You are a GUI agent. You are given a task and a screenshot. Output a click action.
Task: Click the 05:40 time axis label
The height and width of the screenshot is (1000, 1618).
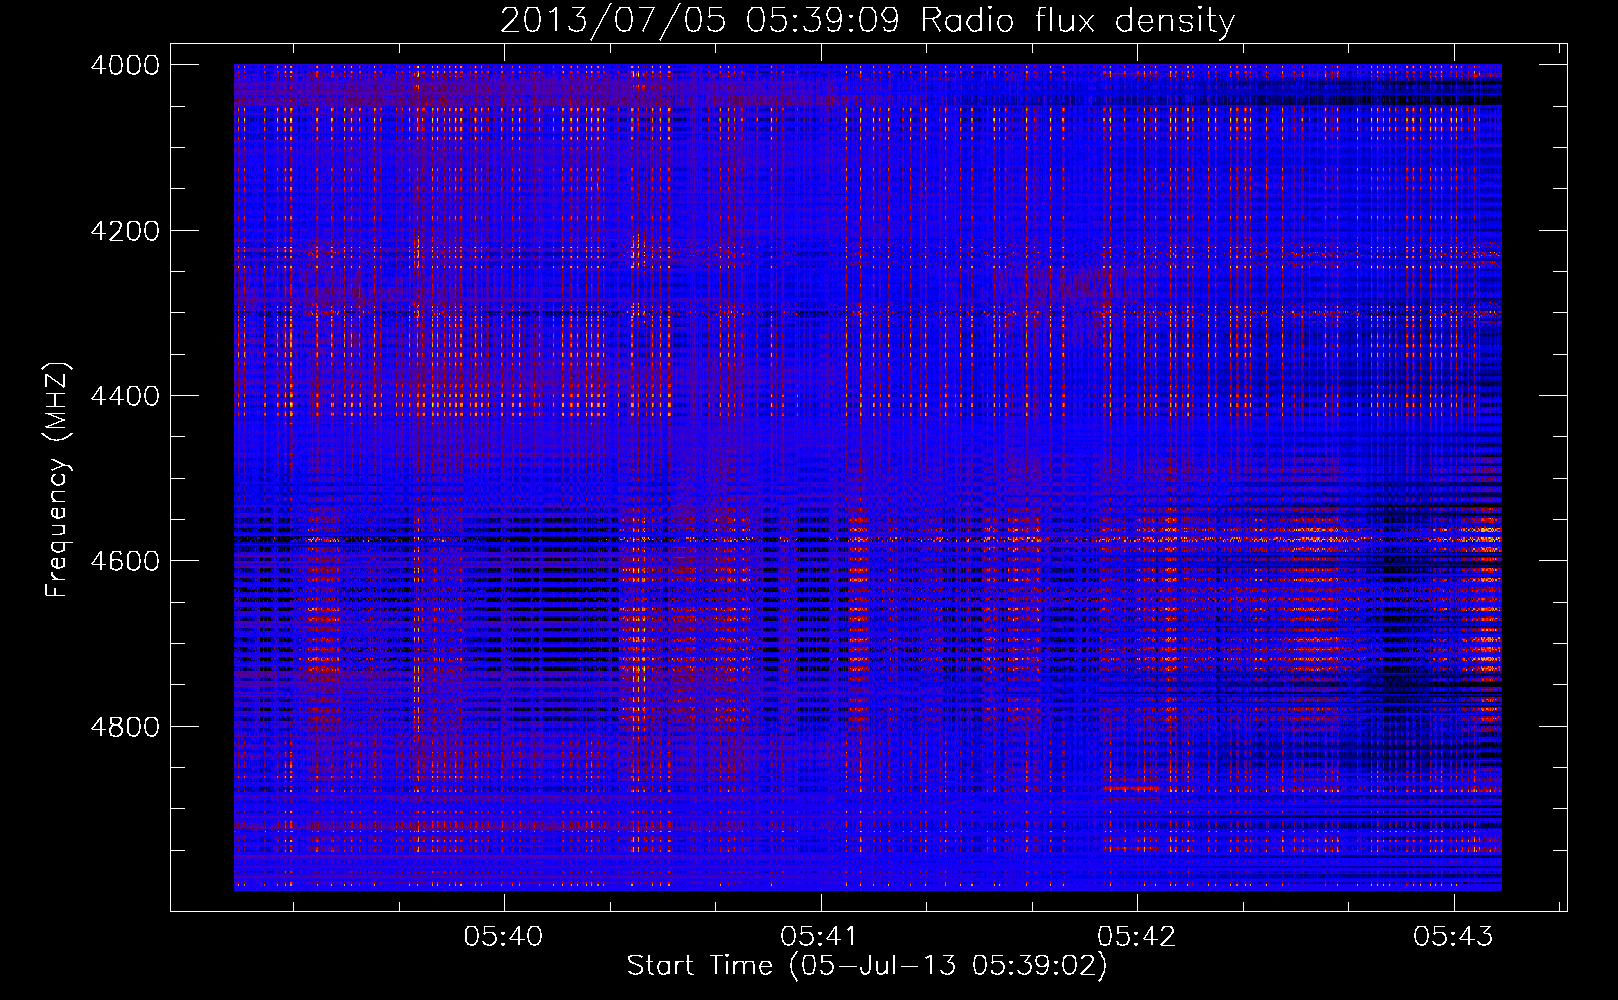pos(504,936)
